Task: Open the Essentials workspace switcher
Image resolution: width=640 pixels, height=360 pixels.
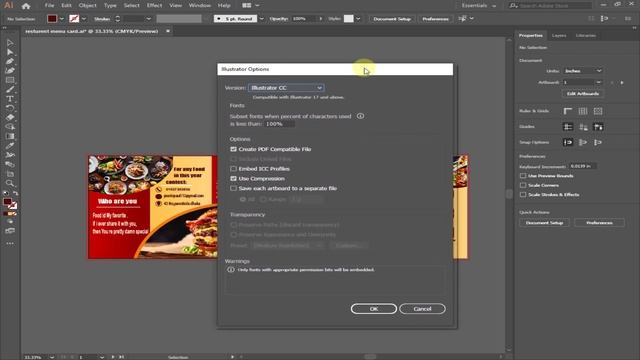Action: 479,6
